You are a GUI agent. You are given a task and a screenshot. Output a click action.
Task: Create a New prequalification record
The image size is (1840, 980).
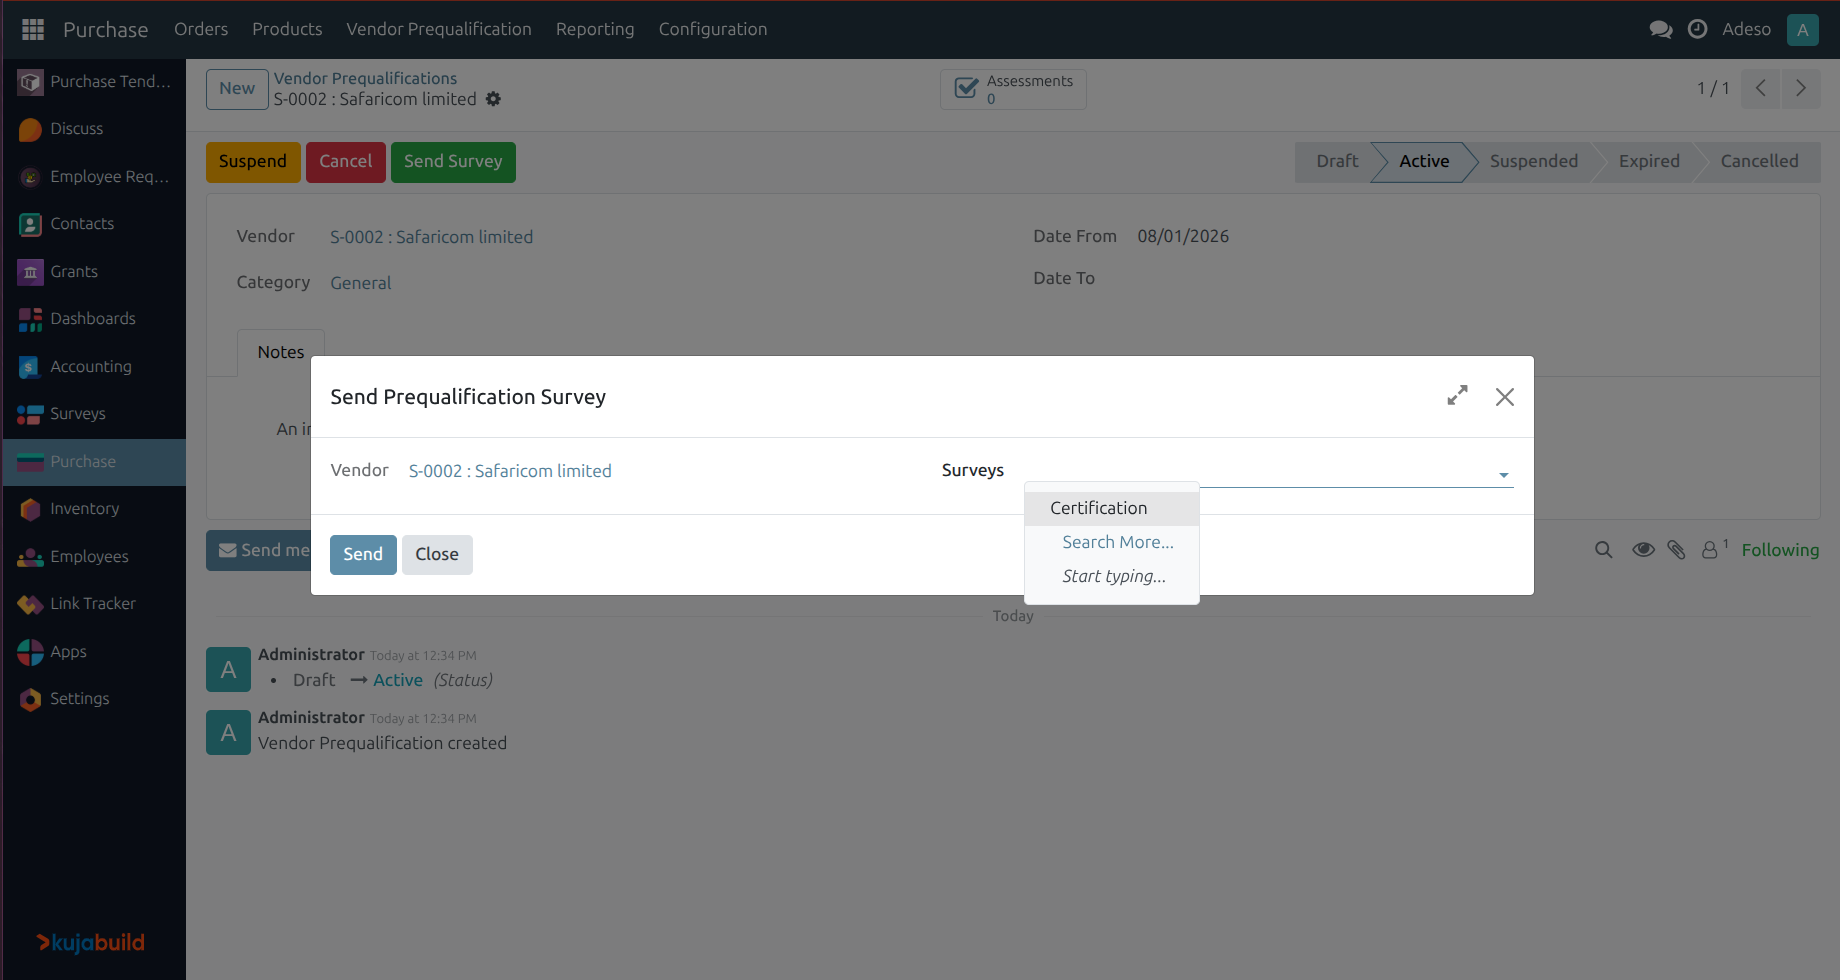point(237,88)
